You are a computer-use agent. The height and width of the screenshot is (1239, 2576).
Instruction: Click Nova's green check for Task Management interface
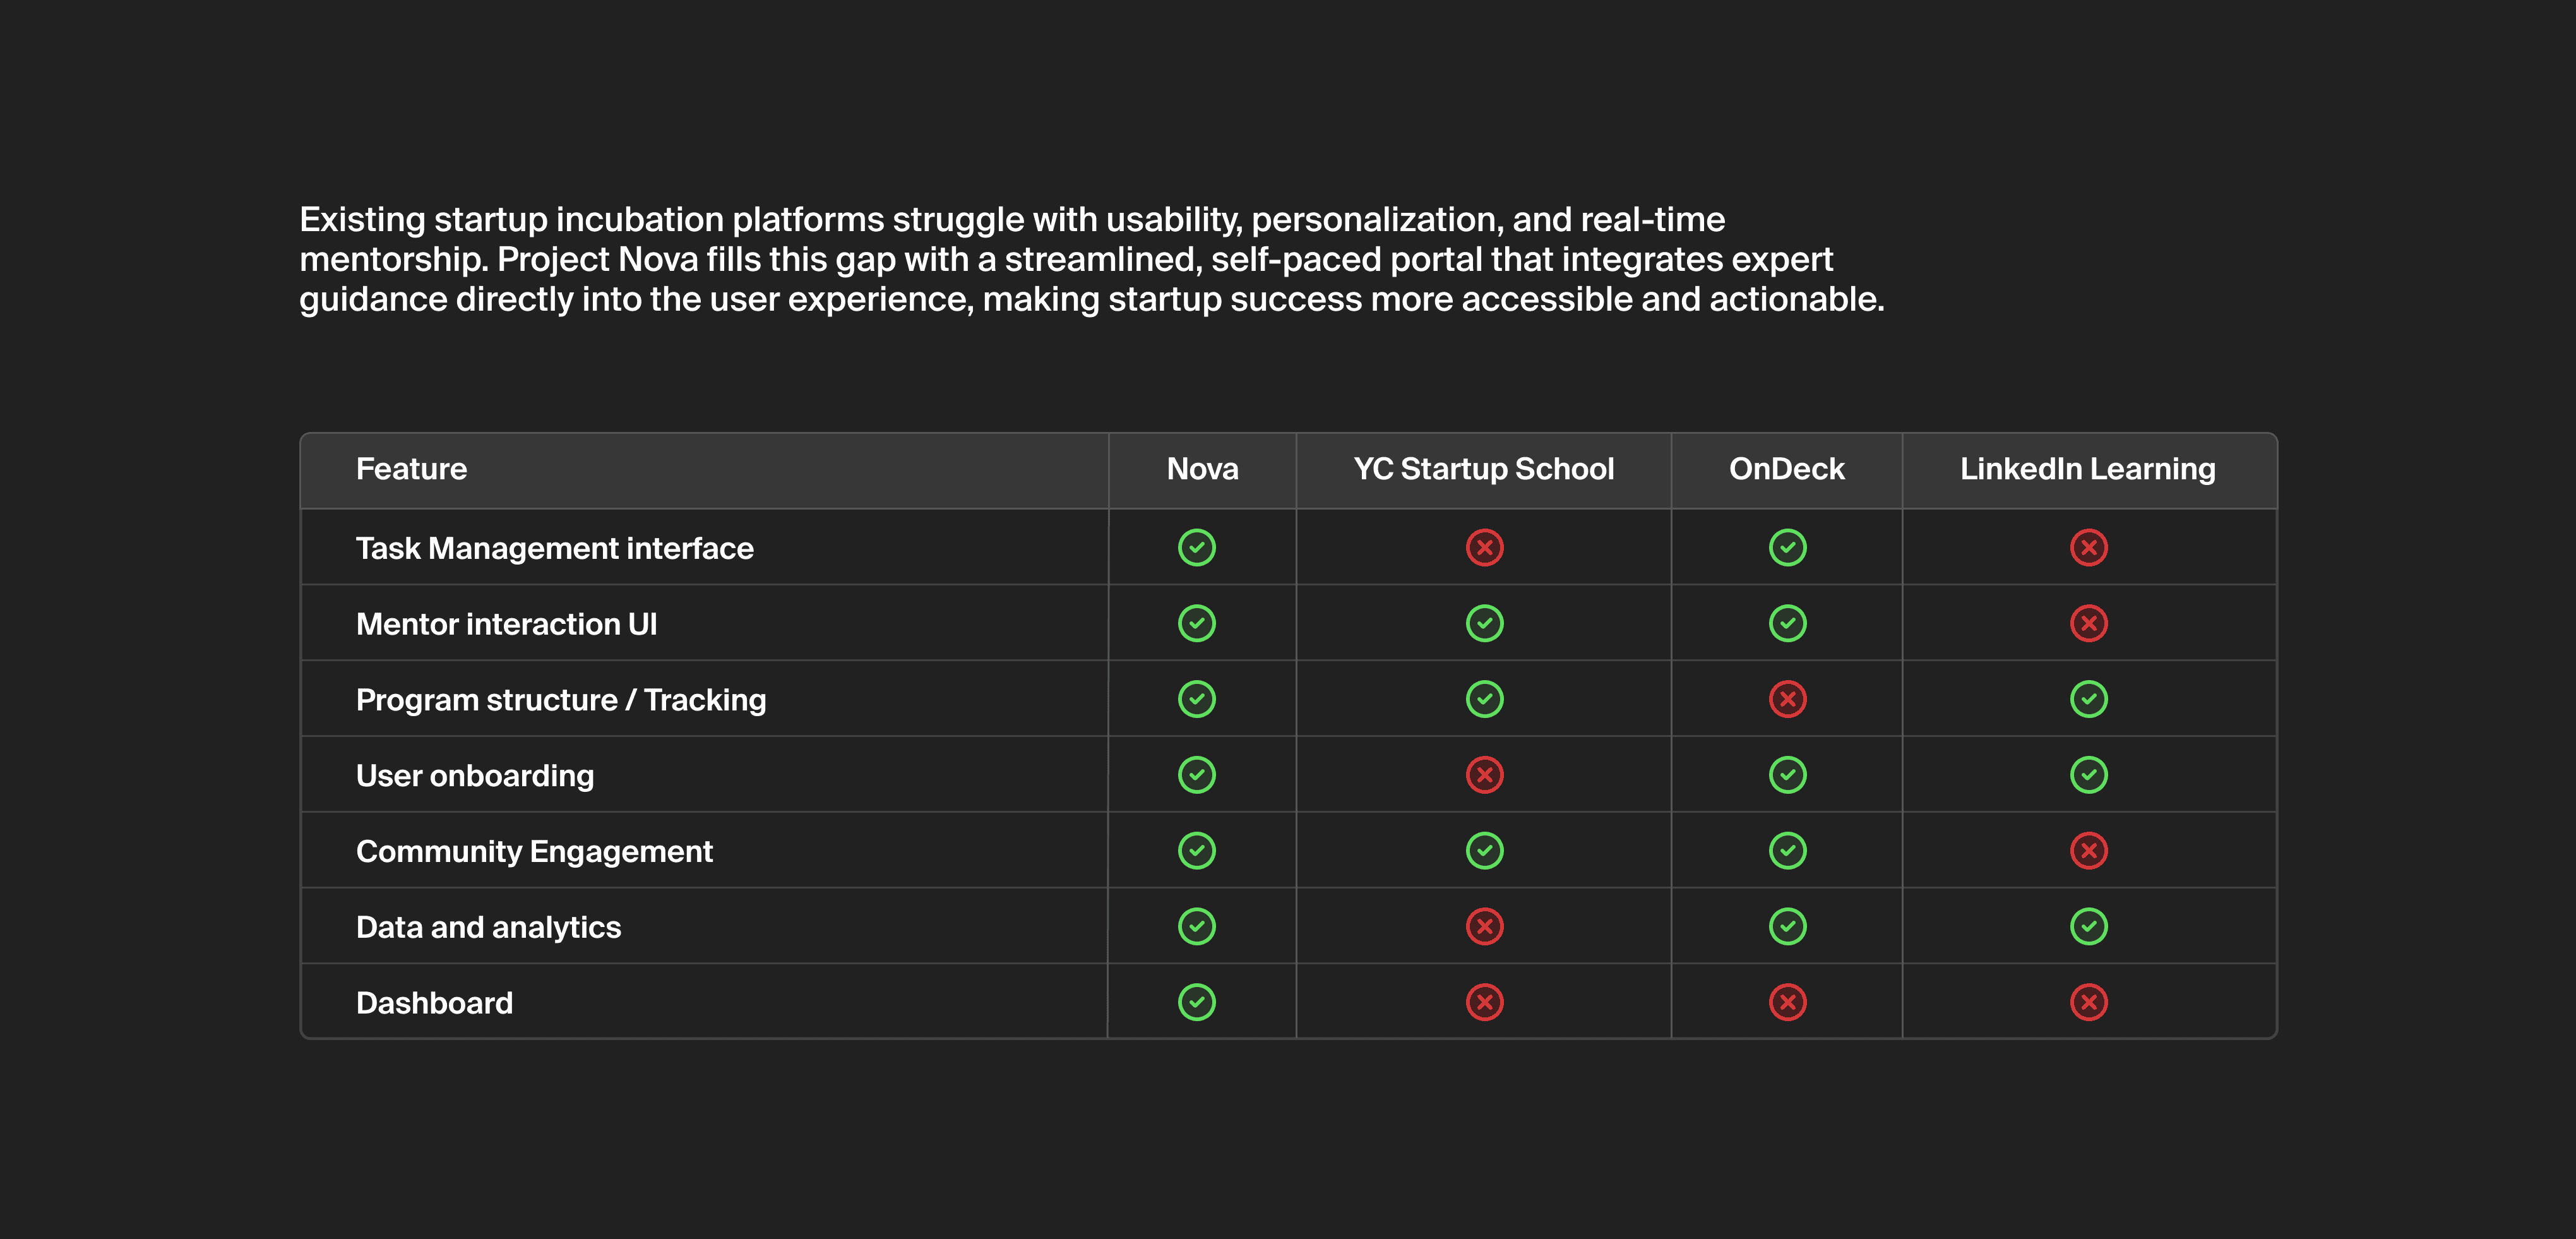click(1196, 547)
